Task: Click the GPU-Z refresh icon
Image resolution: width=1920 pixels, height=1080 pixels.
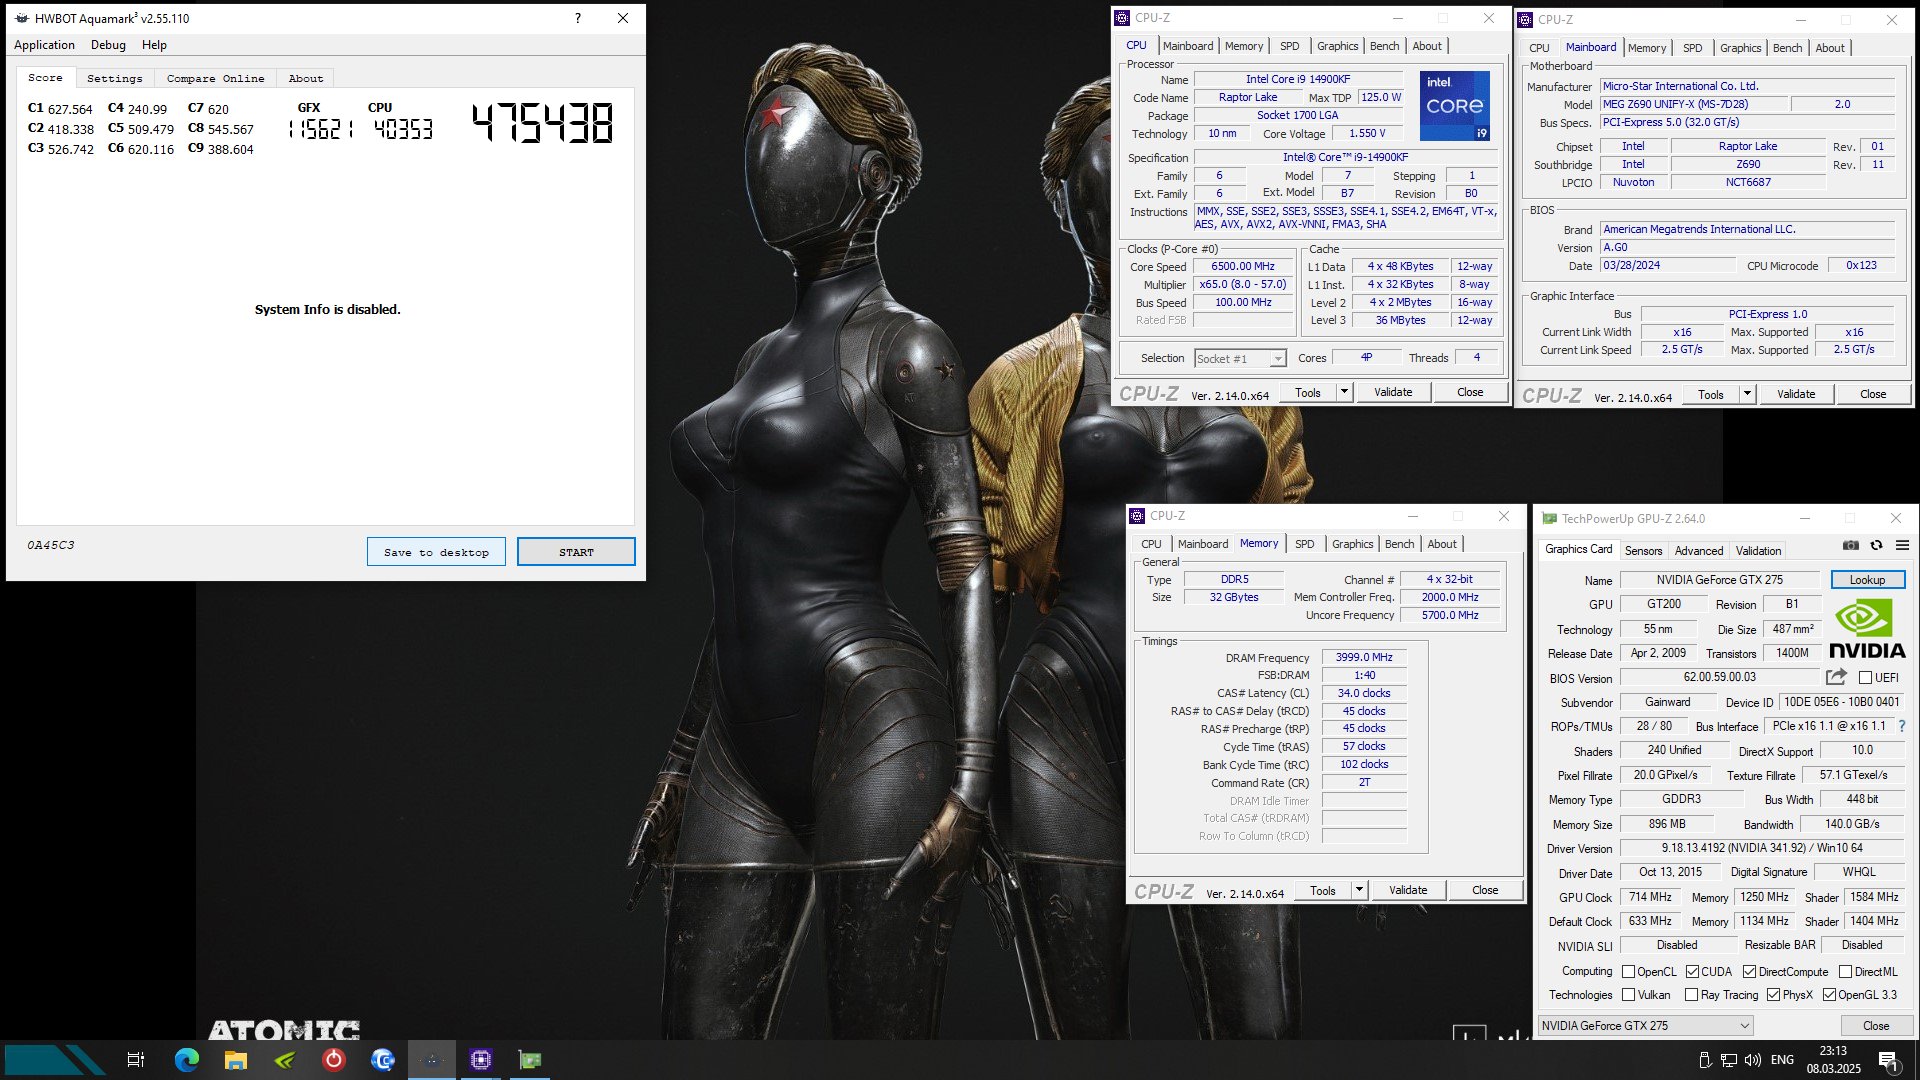Action: pyautogui.click(x=1877, y=545)
